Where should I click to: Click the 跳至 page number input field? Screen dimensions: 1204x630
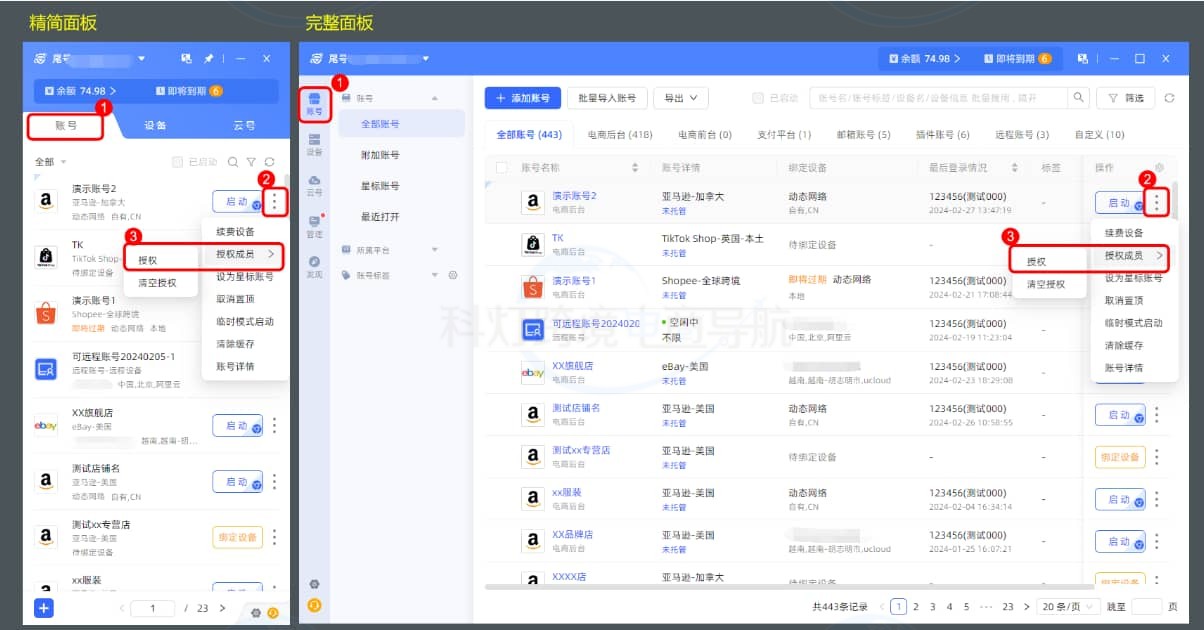pos(1147,606)
